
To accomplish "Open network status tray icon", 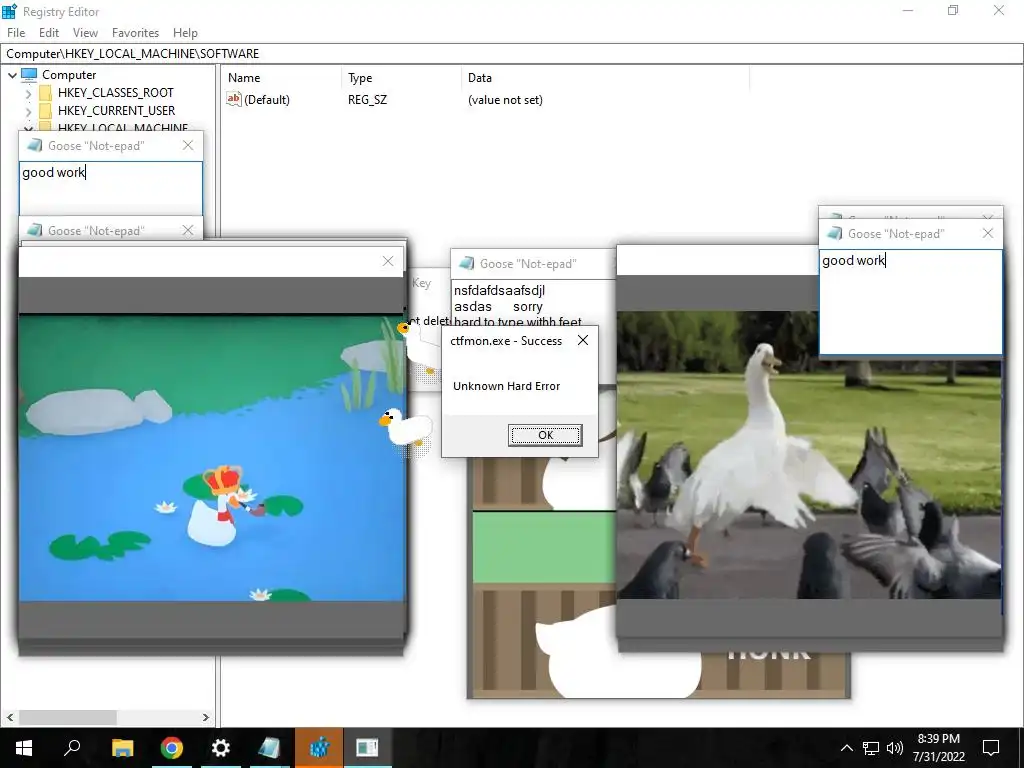I will coord(871,748).
